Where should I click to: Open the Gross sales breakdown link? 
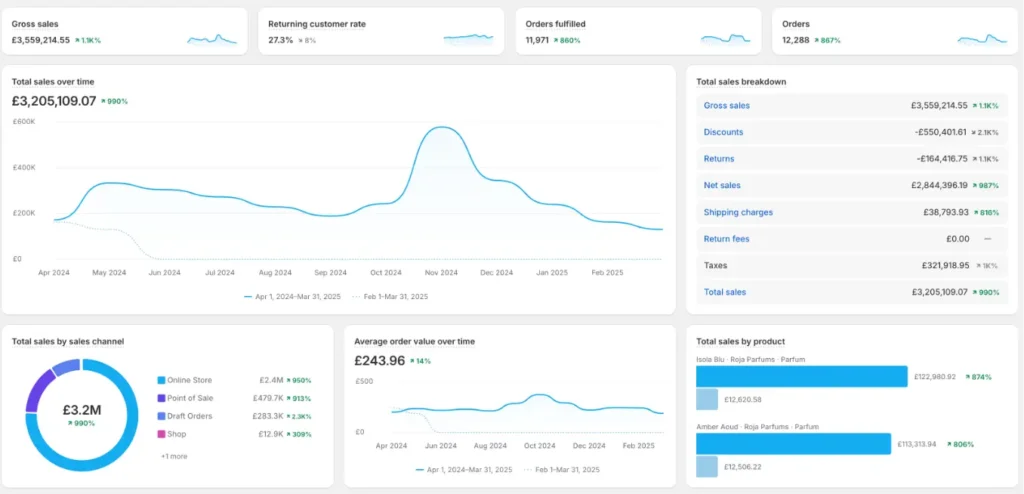726,106
